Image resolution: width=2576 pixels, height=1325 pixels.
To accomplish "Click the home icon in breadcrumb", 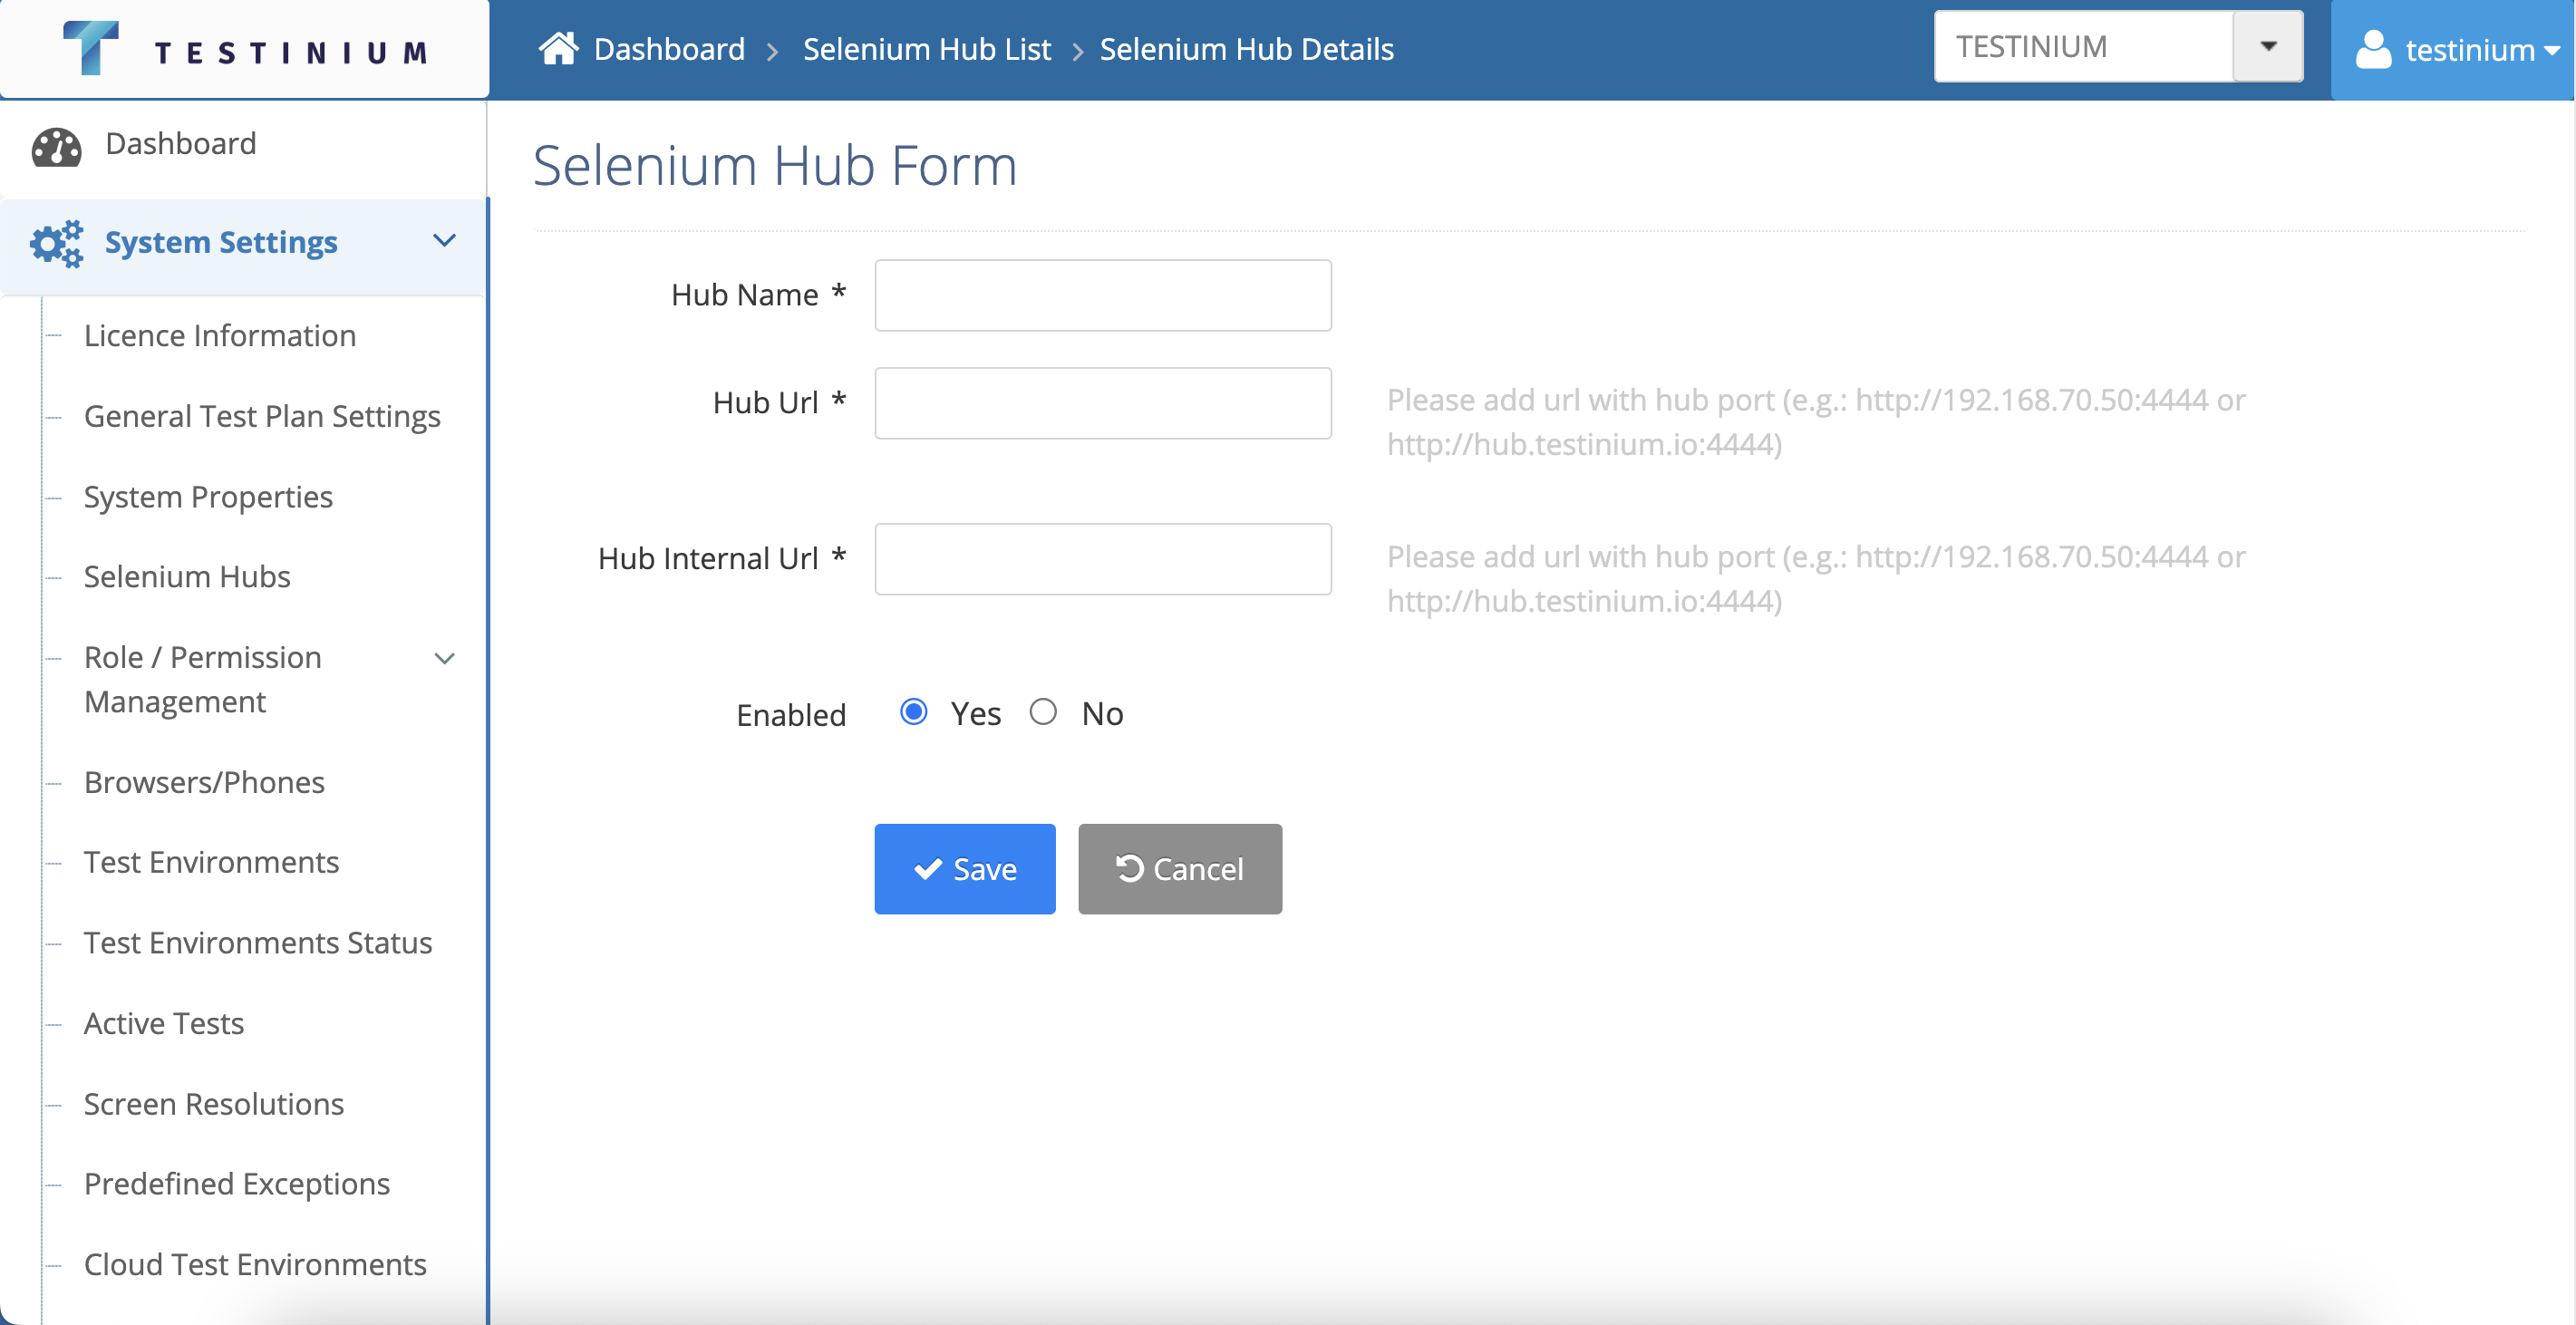I will (x=558, y=48).
